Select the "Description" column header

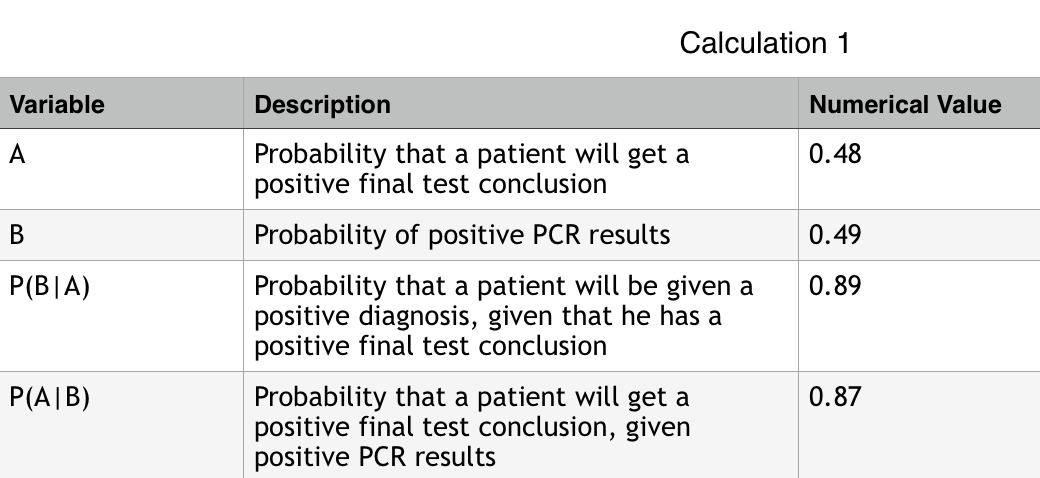[x=322, y=104]
